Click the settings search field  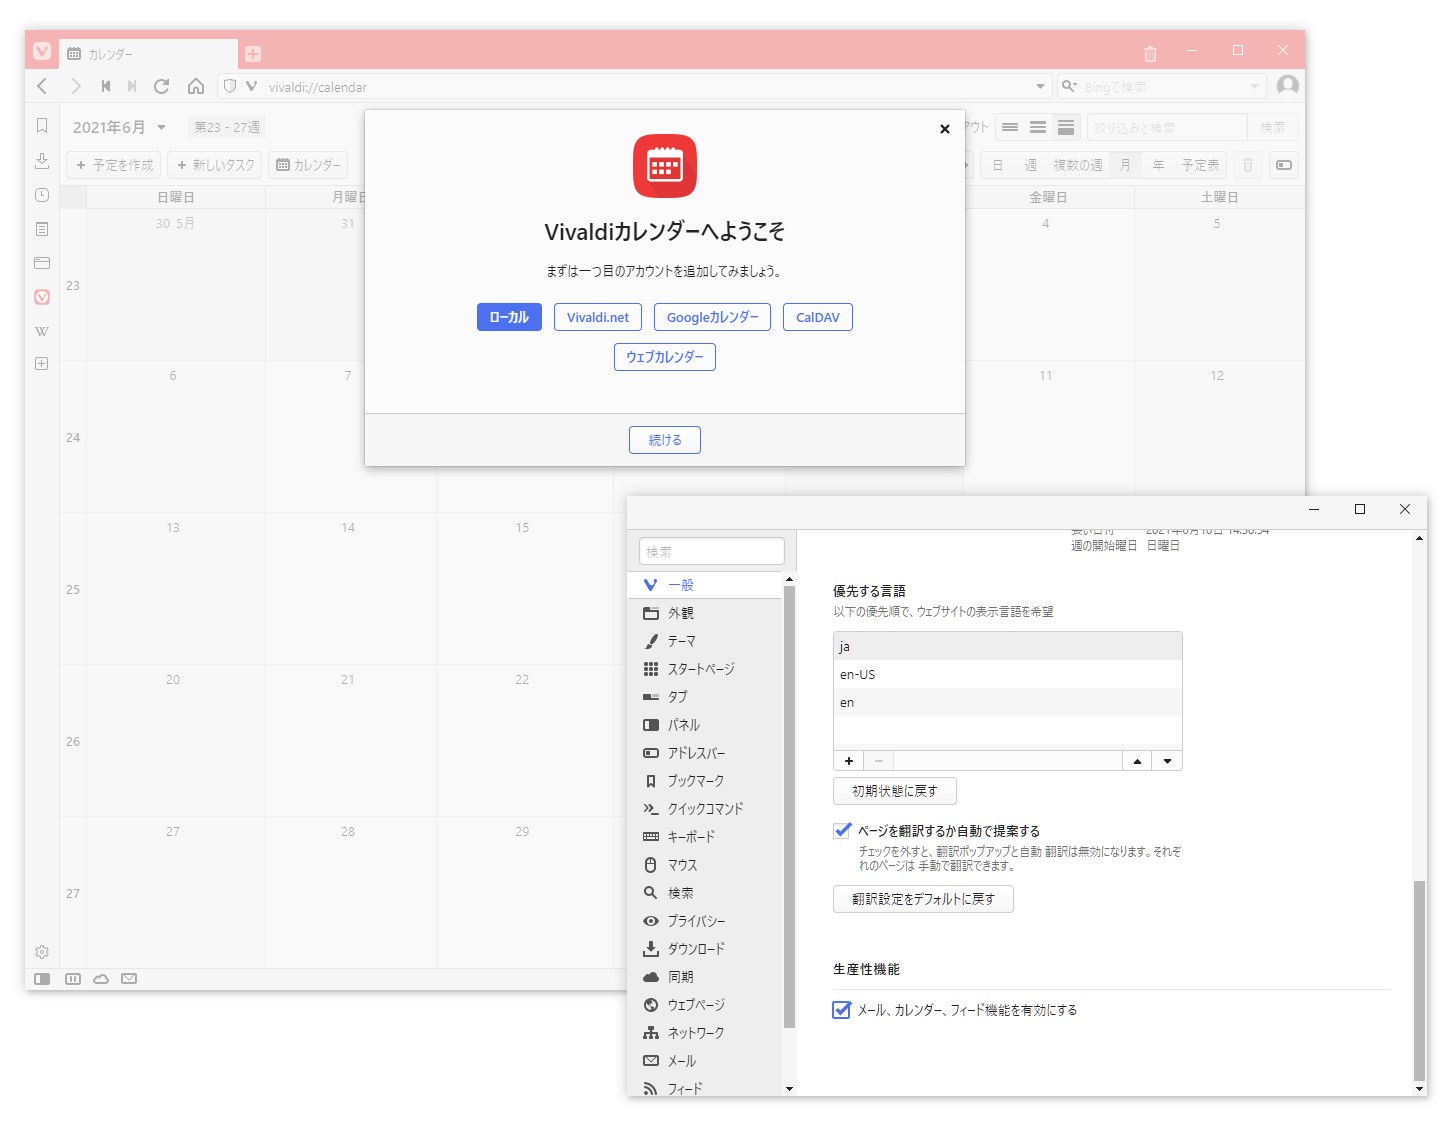(x=712, y=551)
